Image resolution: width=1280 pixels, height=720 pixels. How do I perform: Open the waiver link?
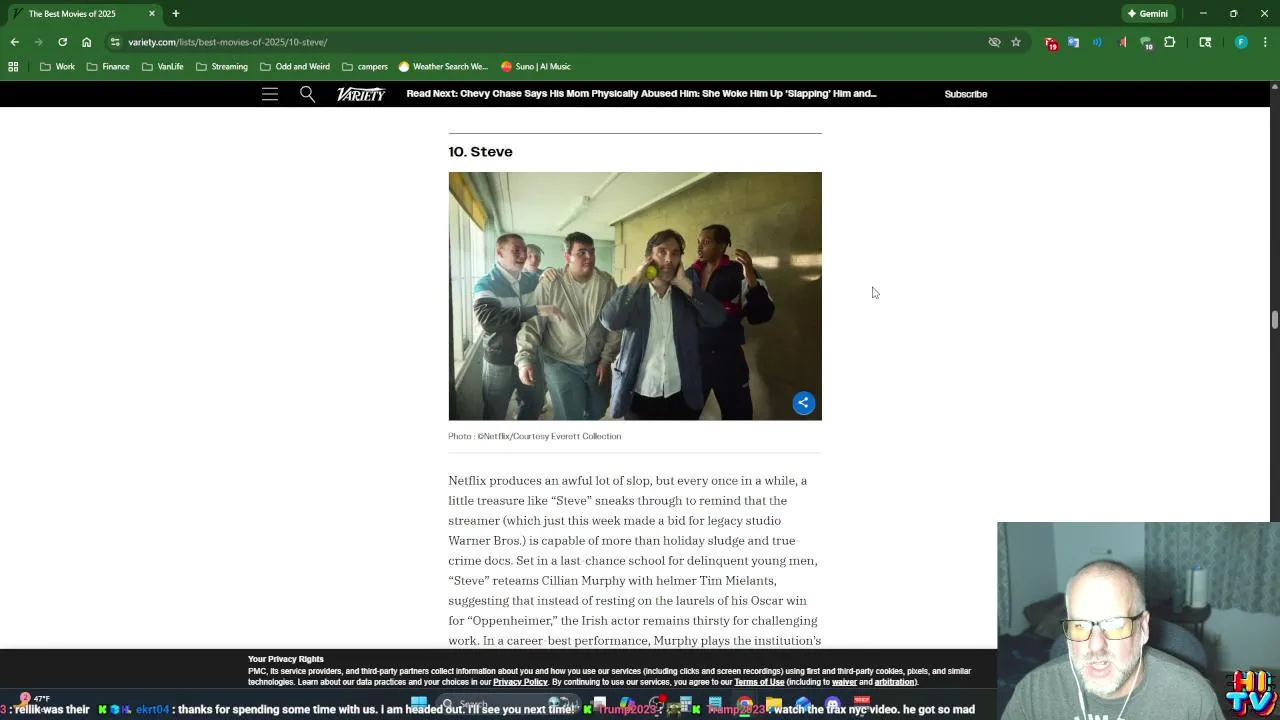point(844,682)
